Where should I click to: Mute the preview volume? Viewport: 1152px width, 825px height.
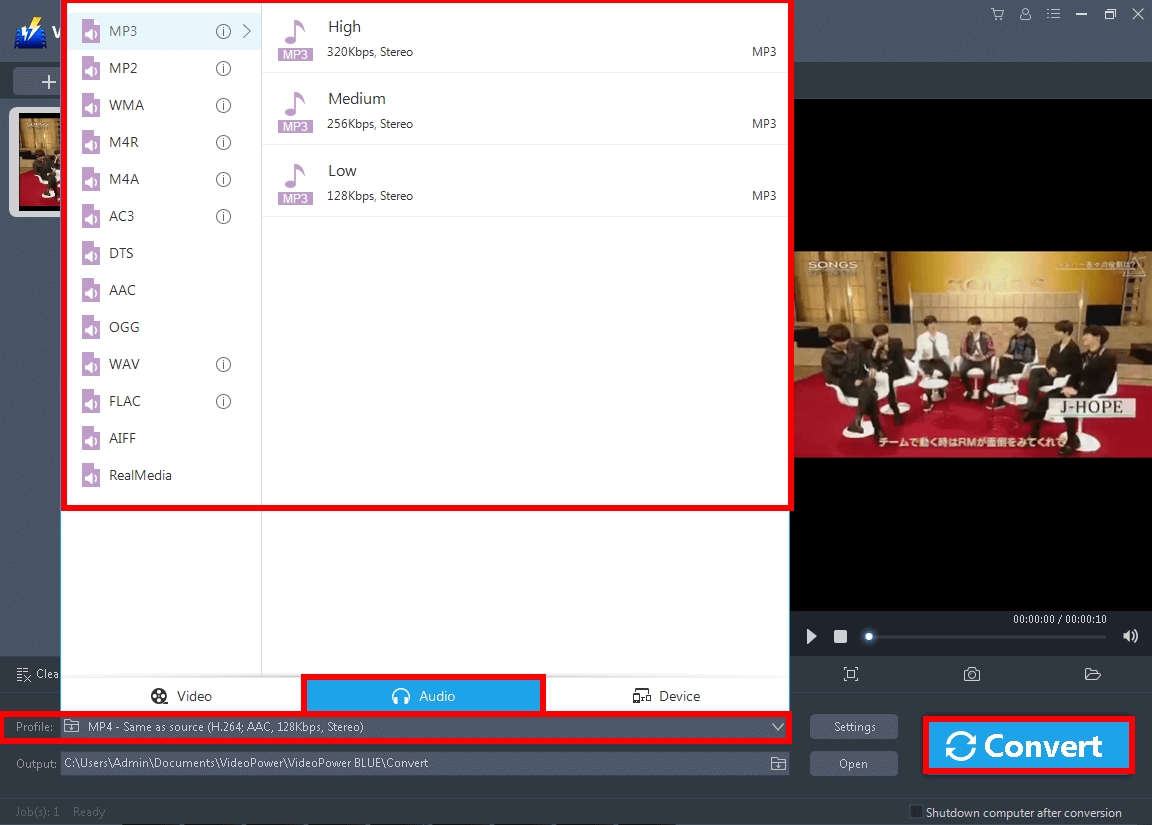pos(1130,635)
